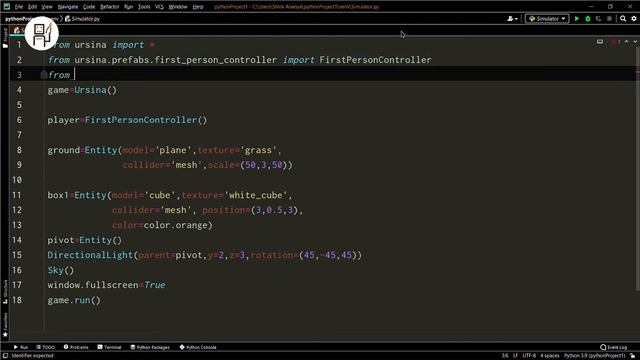Run with coverage icon in toolbar
Image resolution: width=640 pixels, height=360 pixels.
598,18
